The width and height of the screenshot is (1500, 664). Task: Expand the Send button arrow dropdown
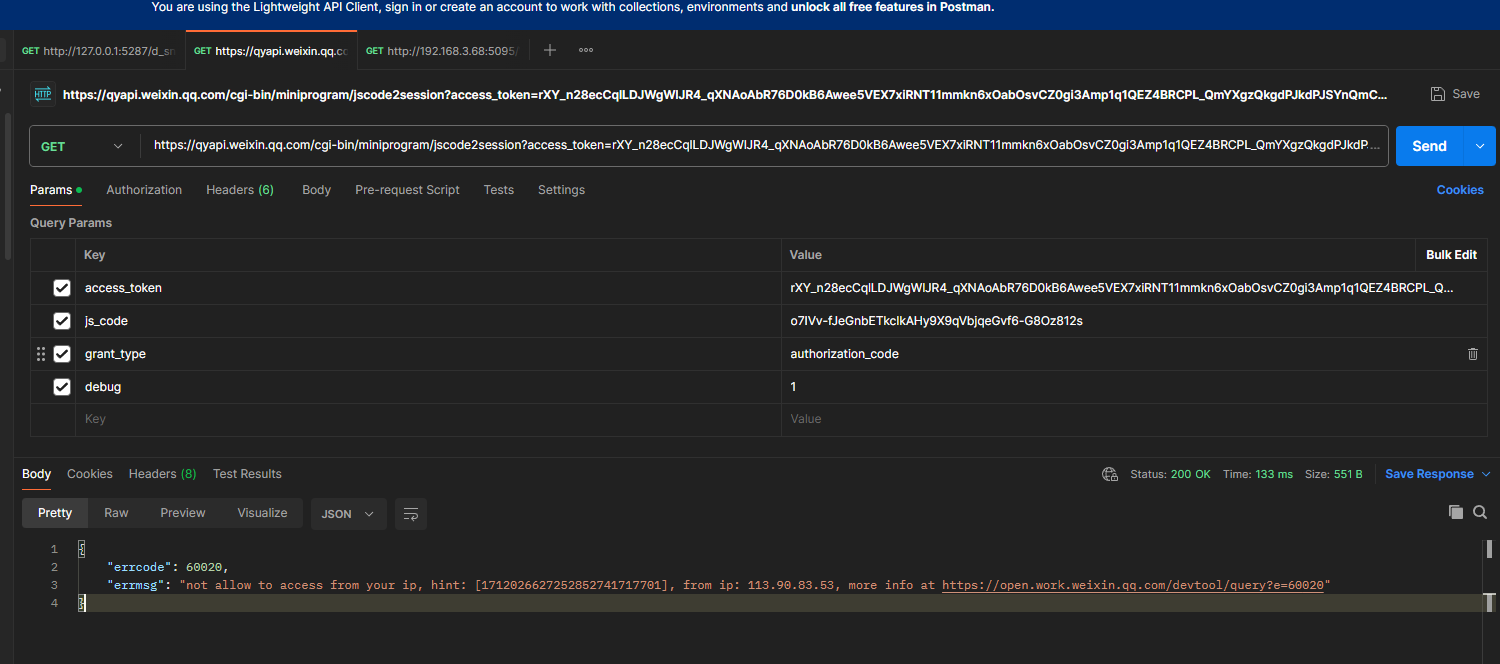1480,146
